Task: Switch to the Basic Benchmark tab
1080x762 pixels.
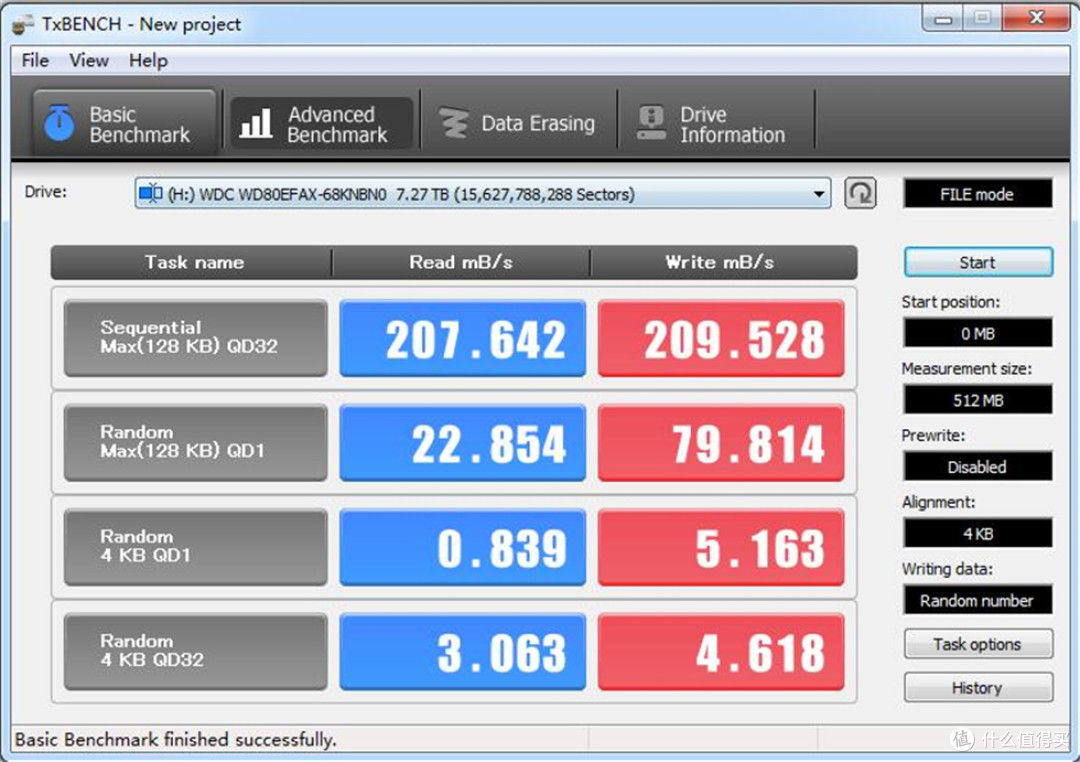Action: pos(125,124)
